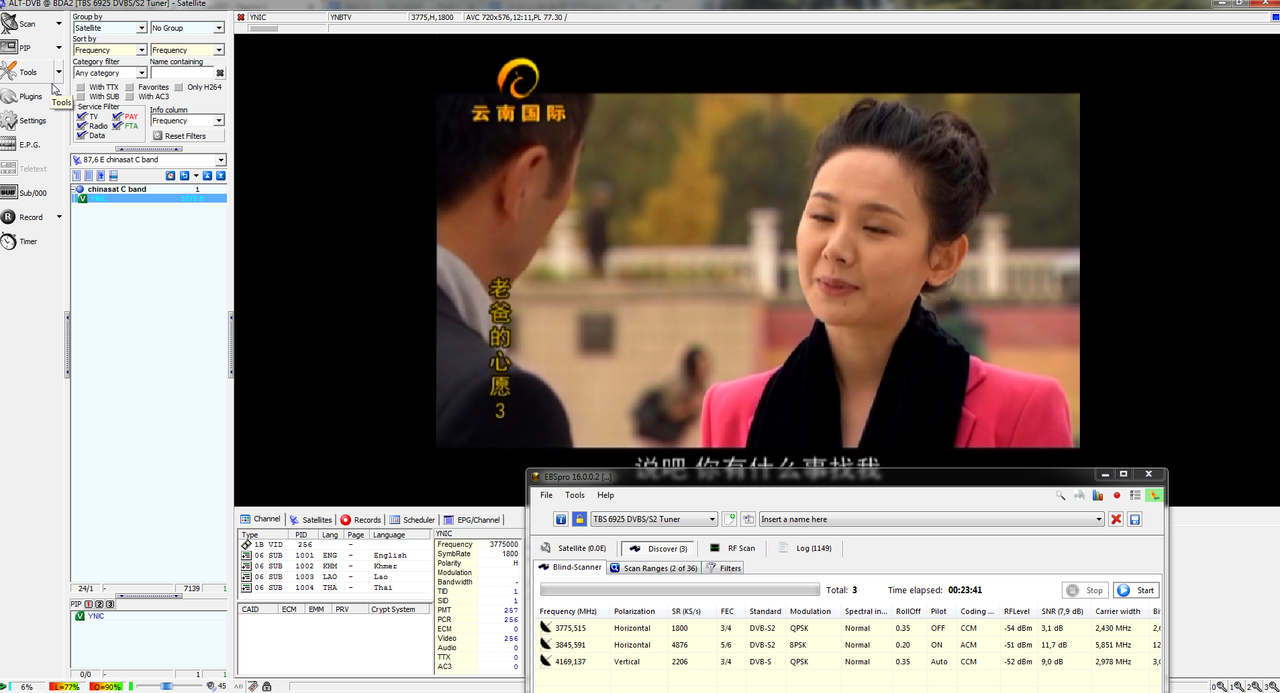Expand the Scan button dropdown arrow
1280x693 pixels.
click(x=59, y=23)
